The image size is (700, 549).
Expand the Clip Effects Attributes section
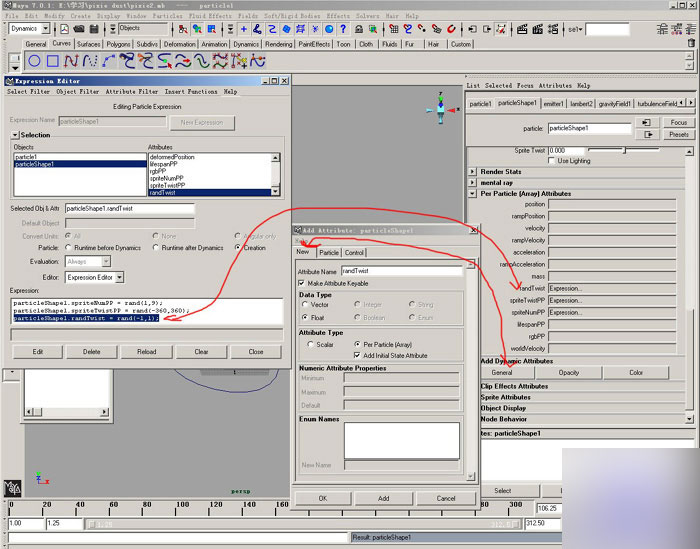click(514, 386)
